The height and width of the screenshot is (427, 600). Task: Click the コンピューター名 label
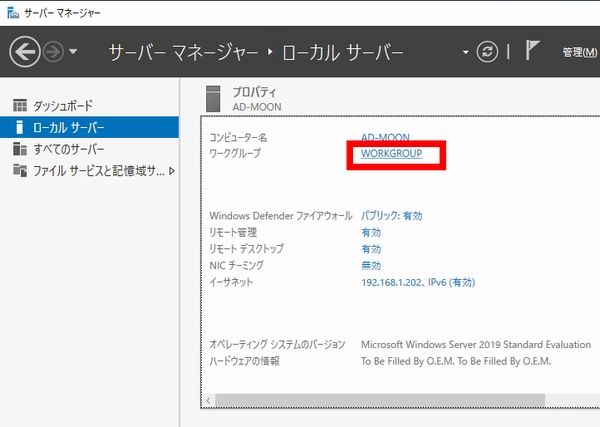click(238, 137)
